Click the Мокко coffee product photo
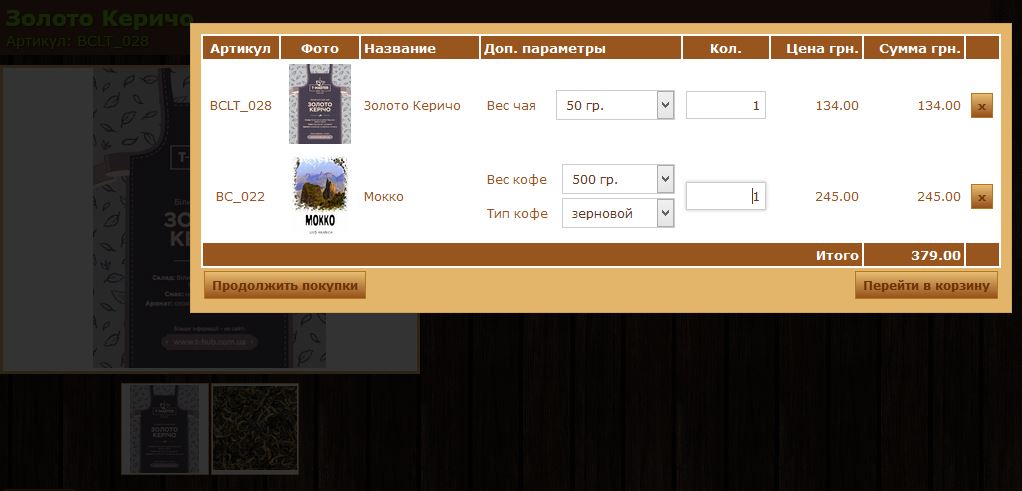 point(320,196)
